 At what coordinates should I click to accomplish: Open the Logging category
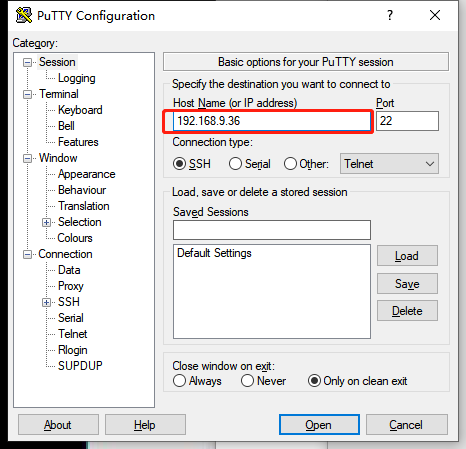coord(77,78)
